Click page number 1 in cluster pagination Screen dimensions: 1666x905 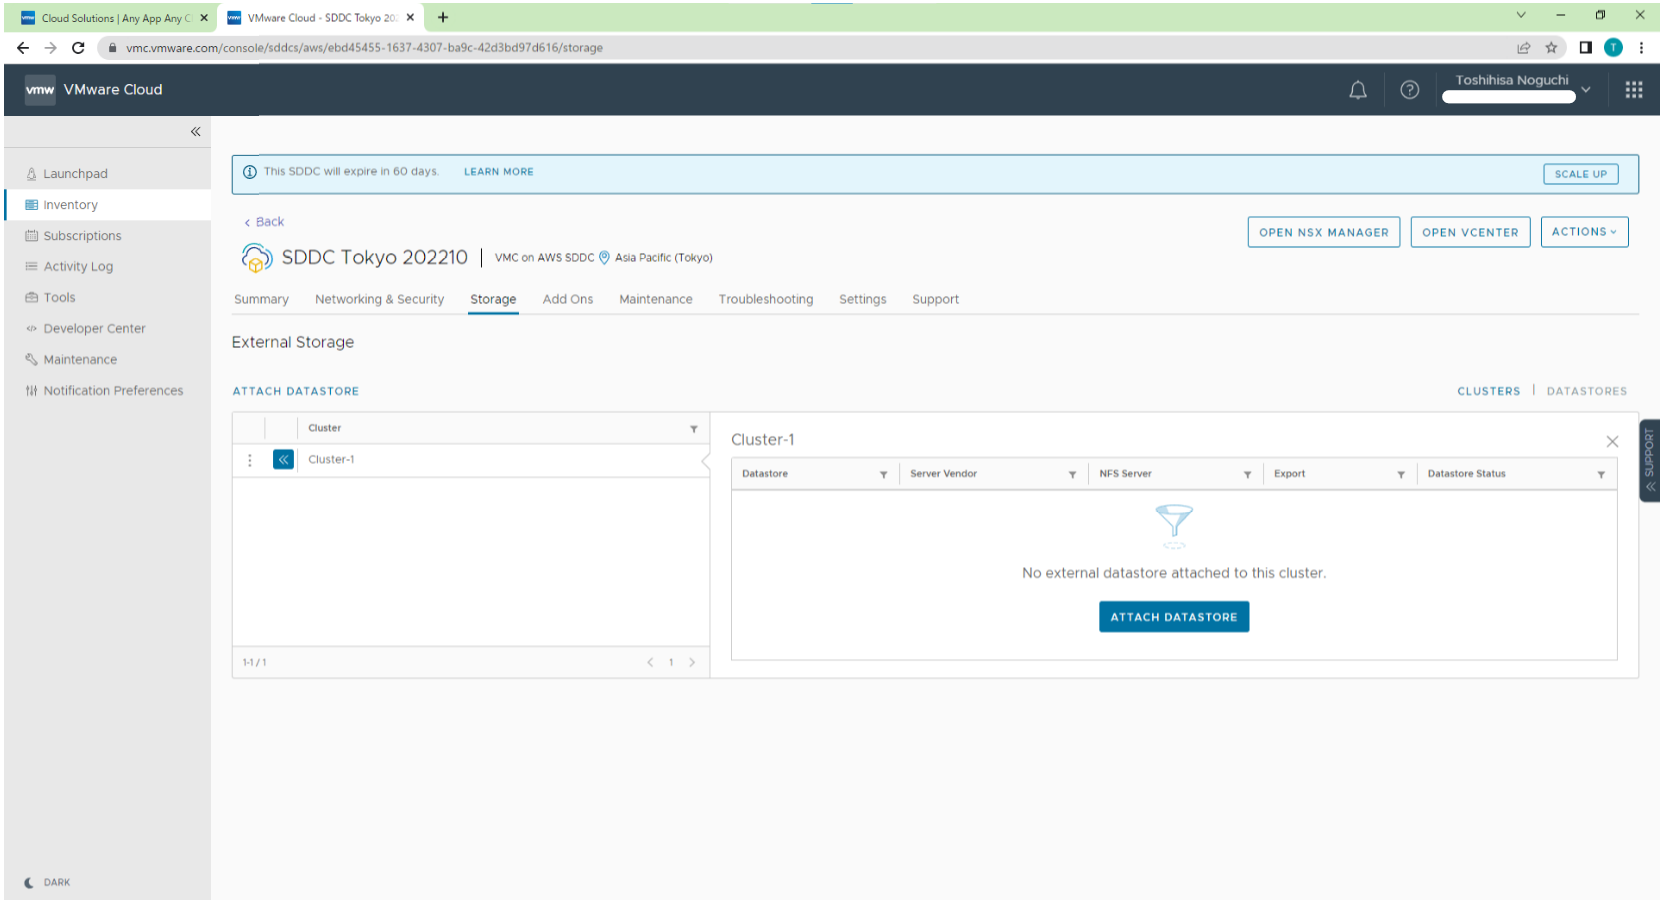(x=671, y=662)
